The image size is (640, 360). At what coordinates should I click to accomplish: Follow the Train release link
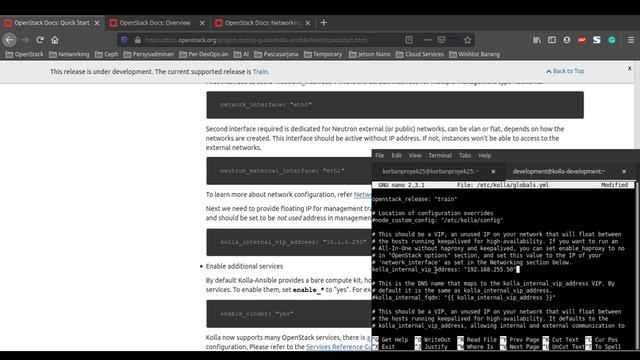coord(260,71)
